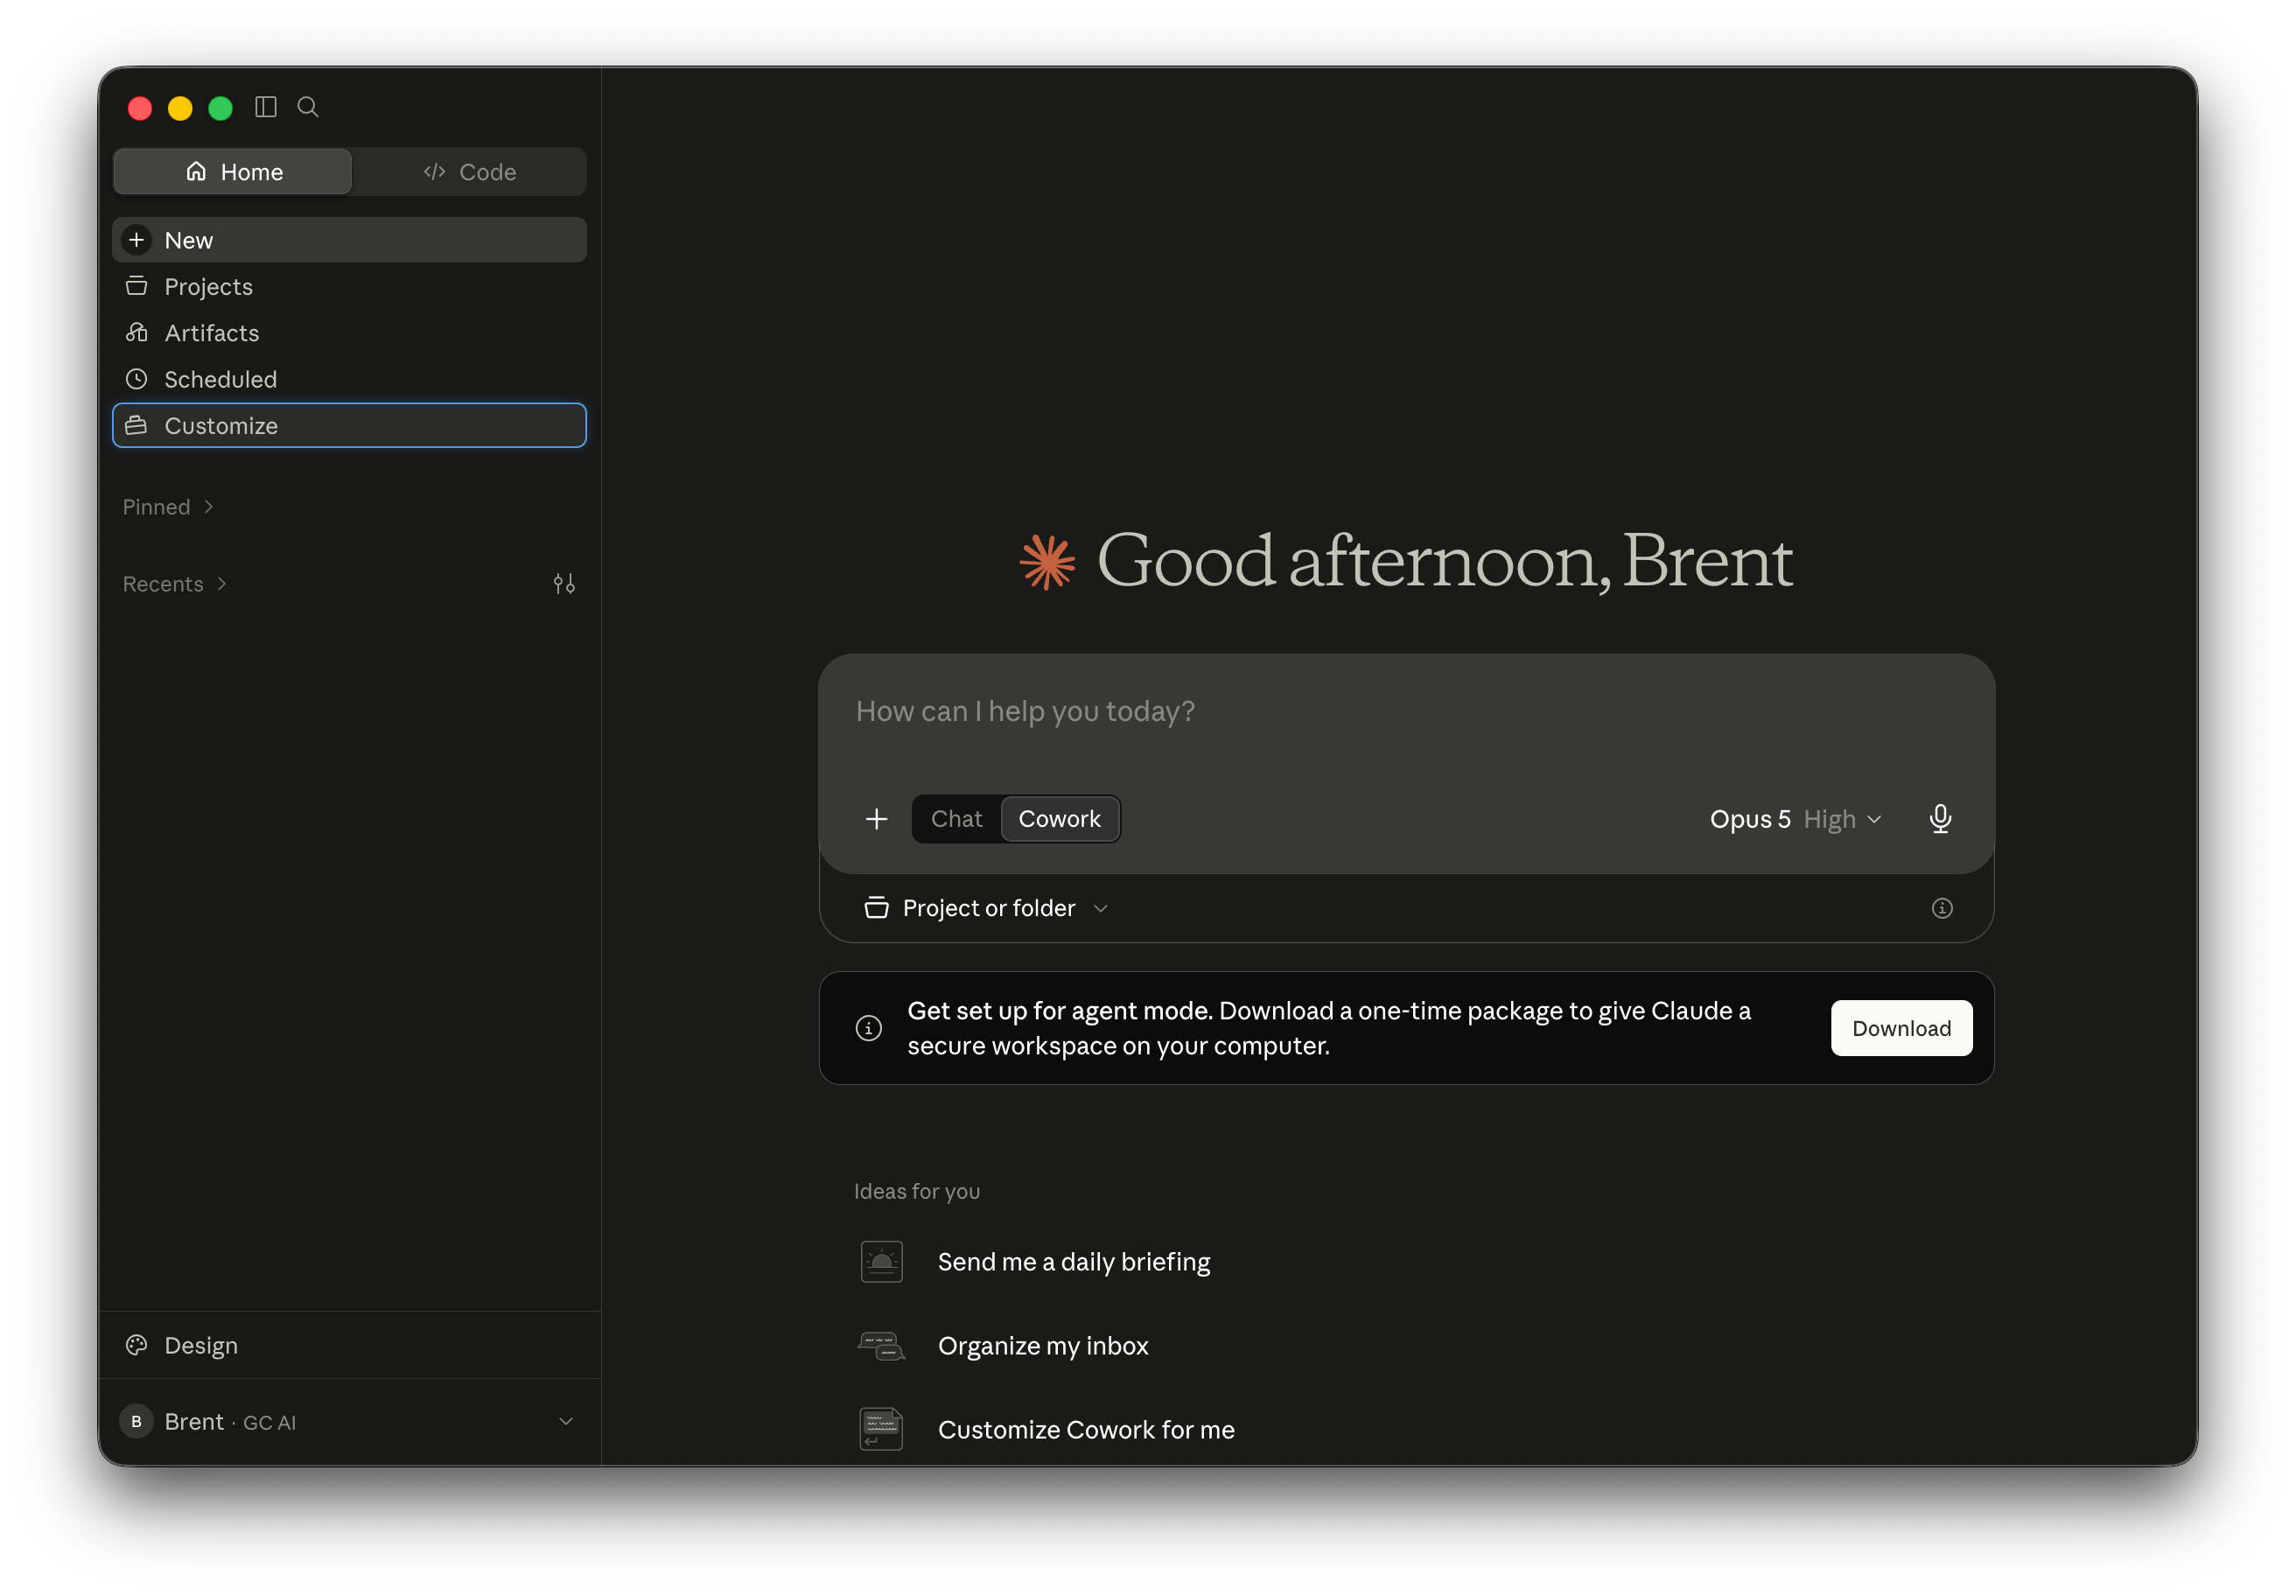Start voice input with microphone icon
2296x1596 pixels.
[1940, 819]
